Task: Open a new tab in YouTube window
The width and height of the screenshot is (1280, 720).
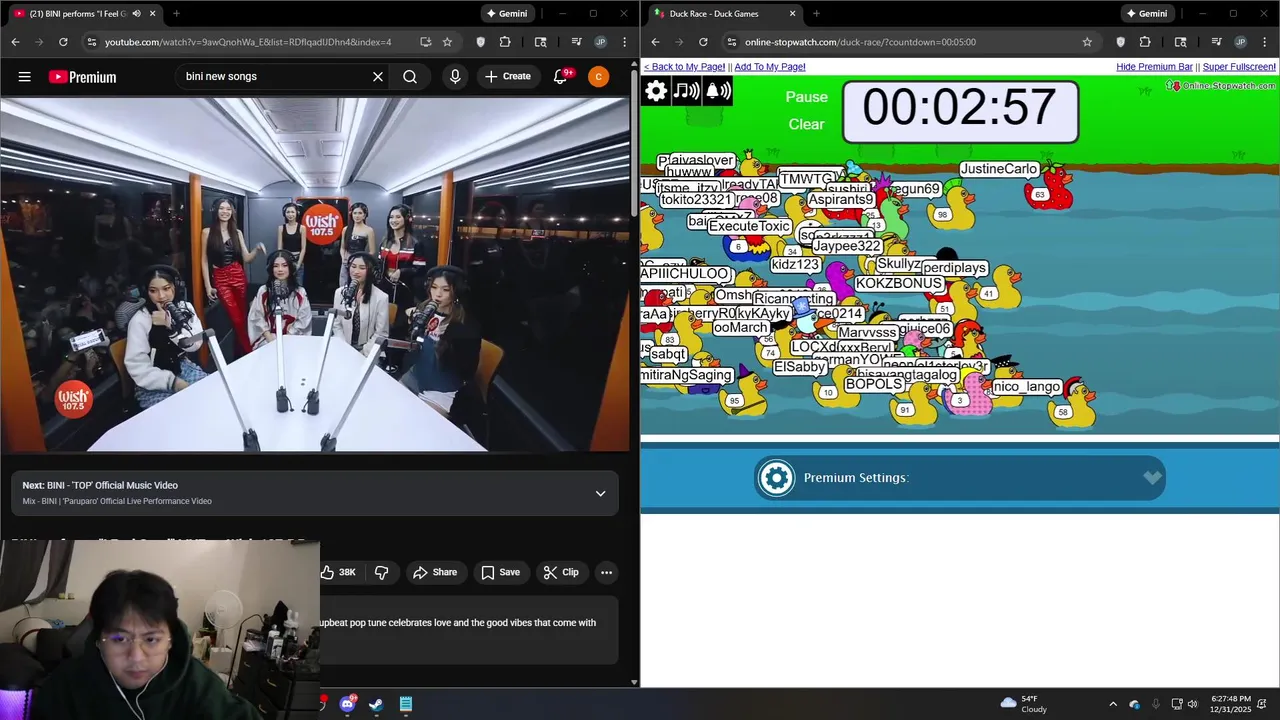Action: point(176,14)
